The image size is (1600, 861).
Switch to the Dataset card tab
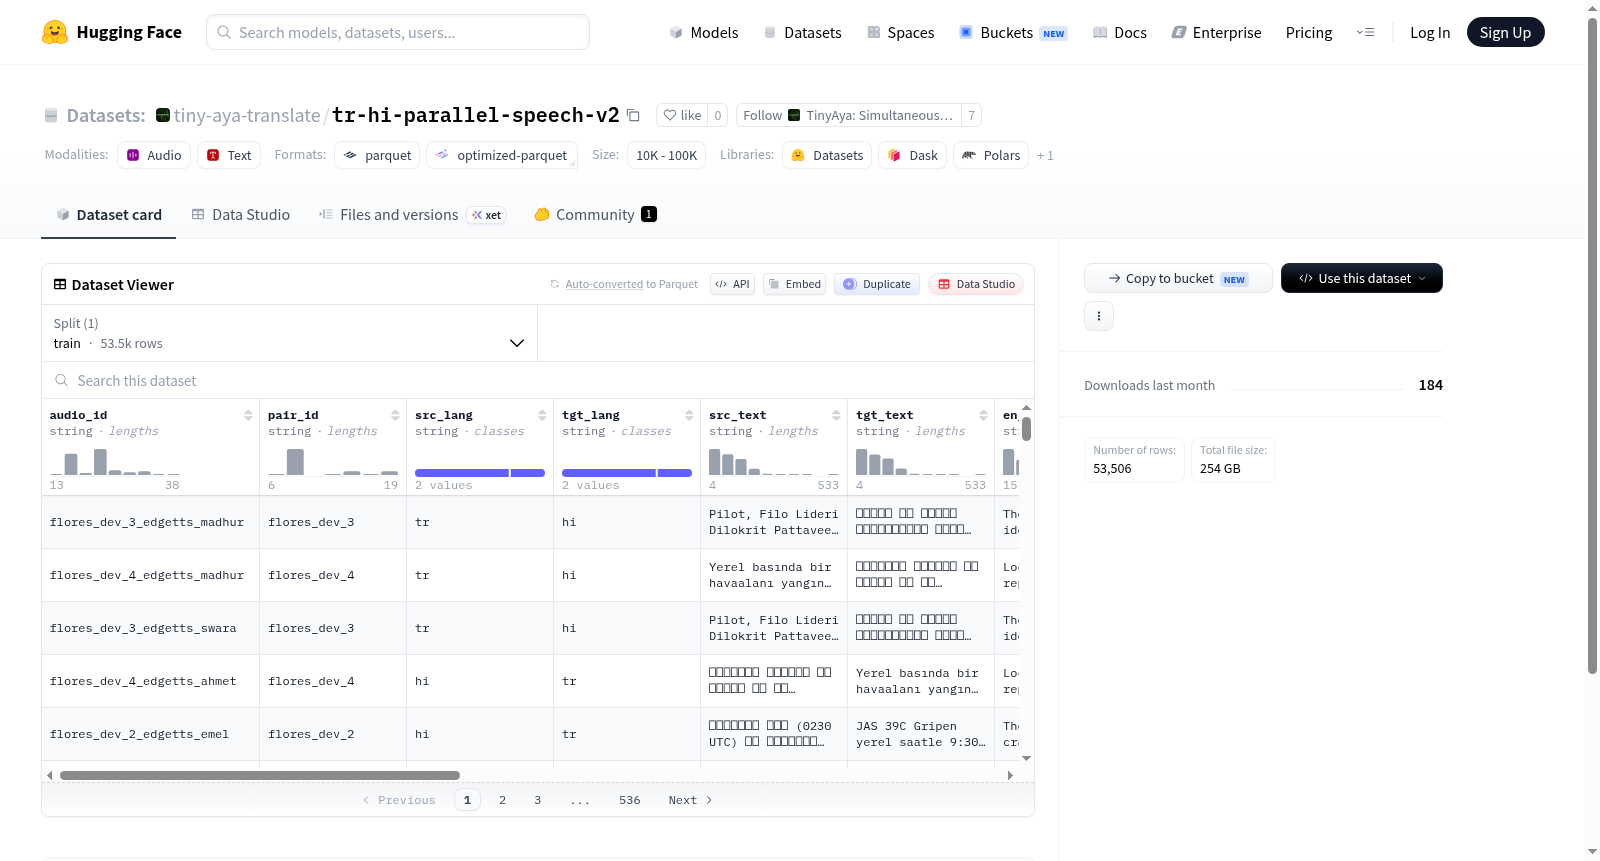(109, 214)
